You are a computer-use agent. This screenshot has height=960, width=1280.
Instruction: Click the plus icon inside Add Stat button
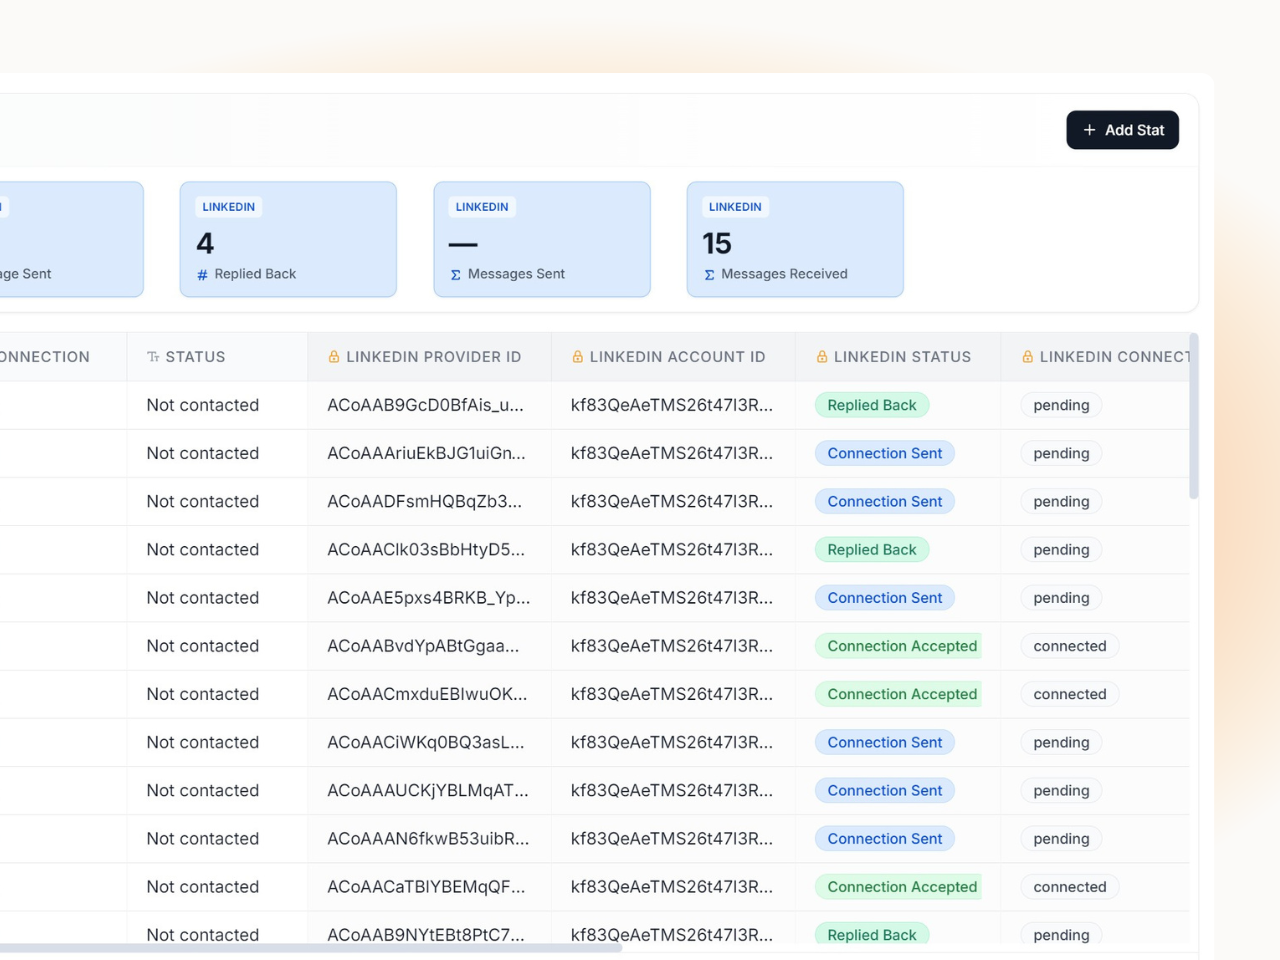pyautogui.click(x=1089, y=130)
